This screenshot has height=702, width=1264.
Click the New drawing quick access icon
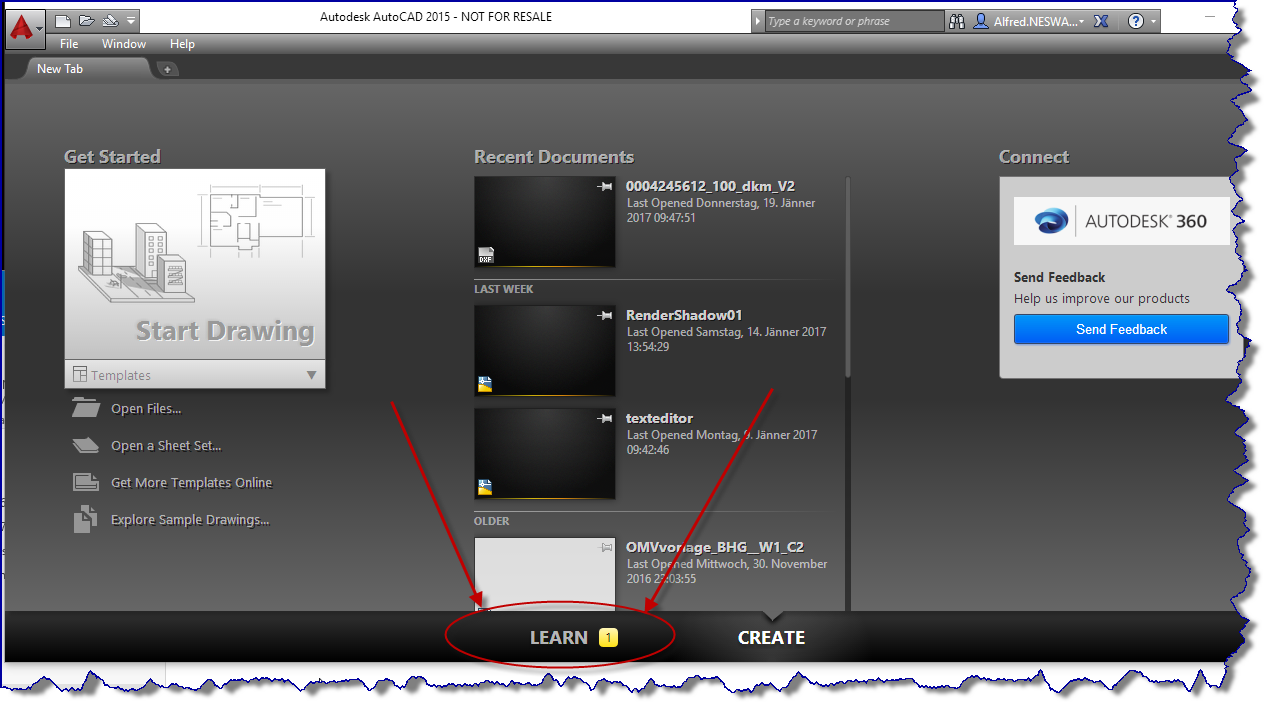point(63,20)
